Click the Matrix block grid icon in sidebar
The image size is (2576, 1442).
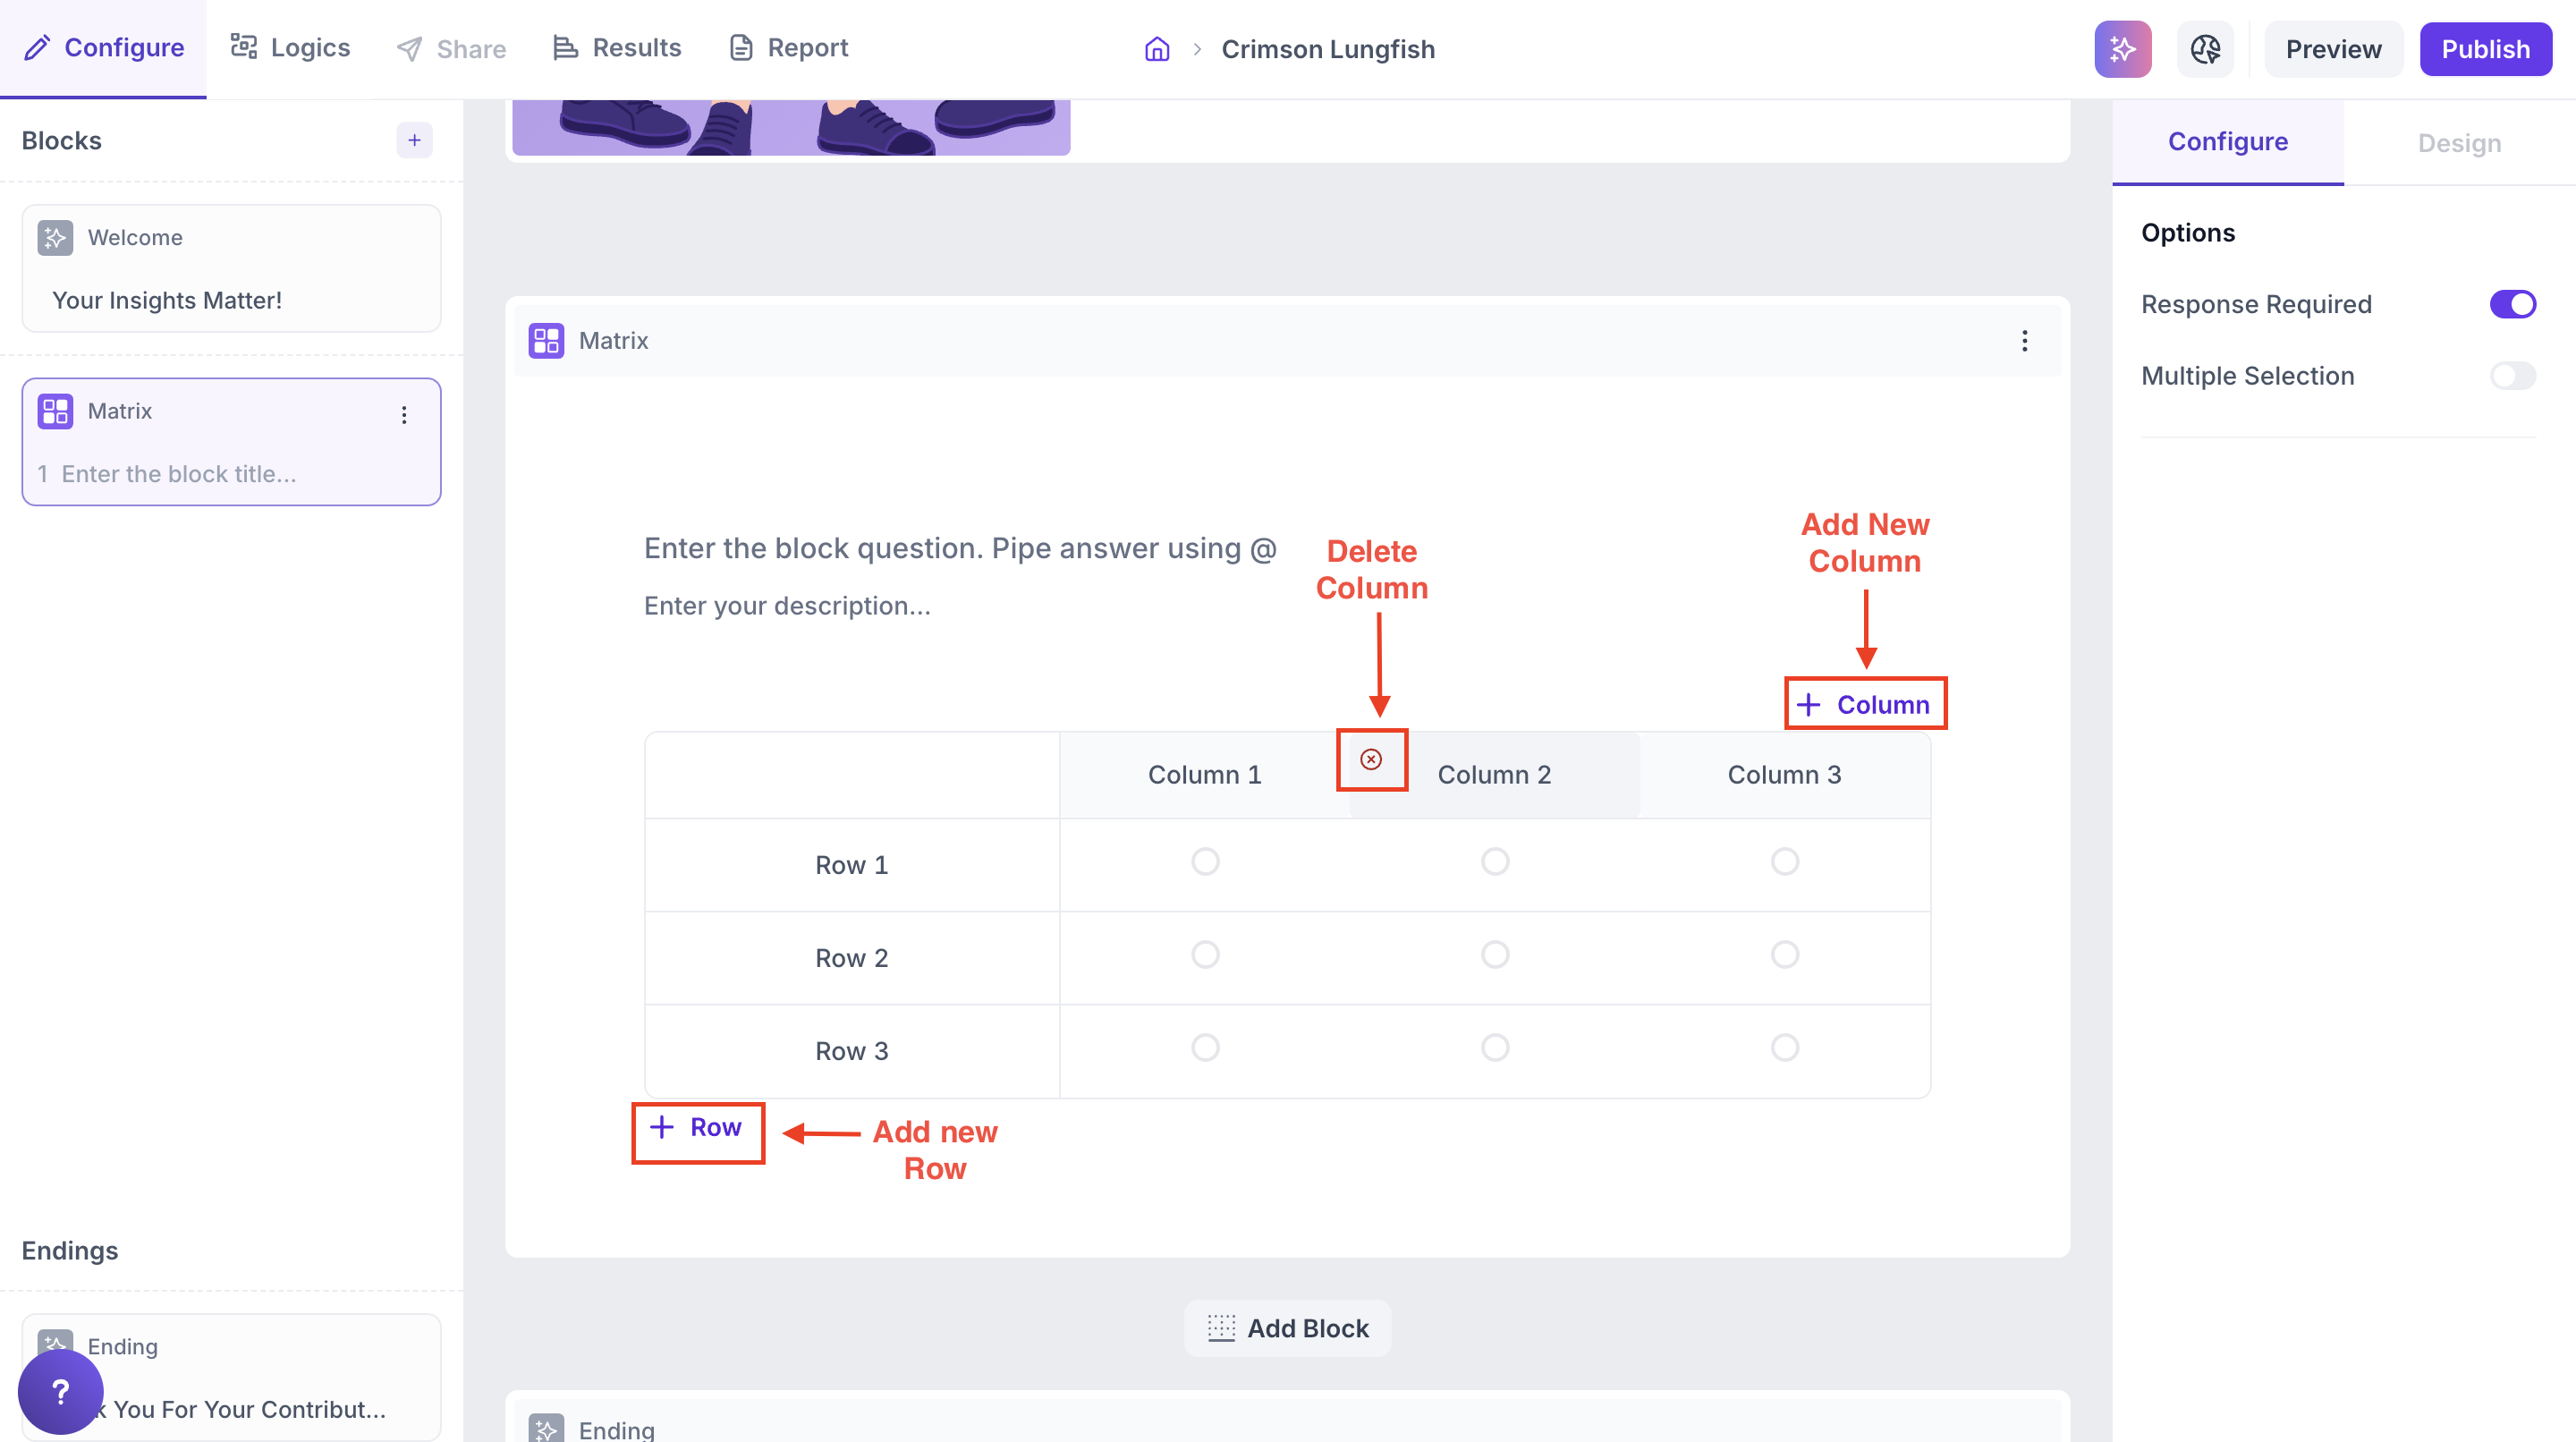tap(56, 411)
